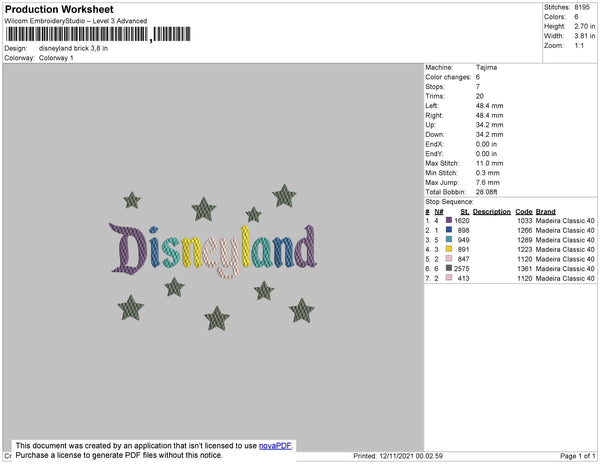Screen dimensions: 600x464
Task: Click the Zoom value 1:1
Action: click(x=579, y=46)
